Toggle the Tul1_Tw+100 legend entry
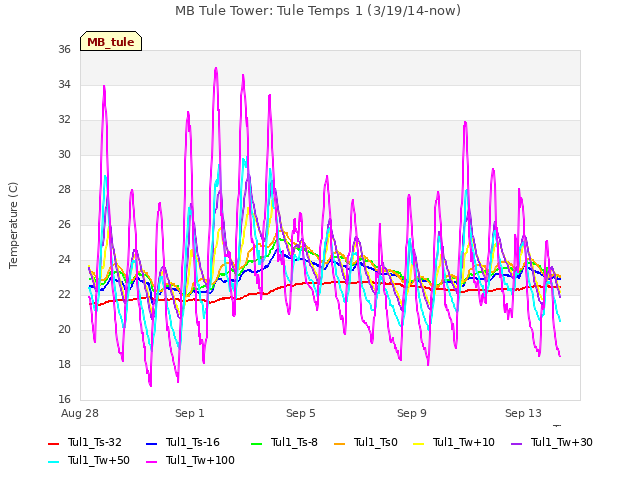The image size is (640, 480). 190,460
